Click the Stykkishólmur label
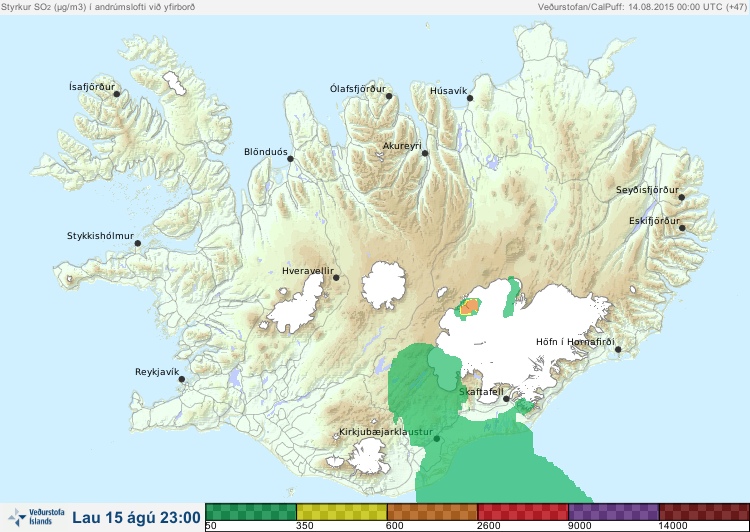This screenshot has width=750, height=532. pos(100,236)
